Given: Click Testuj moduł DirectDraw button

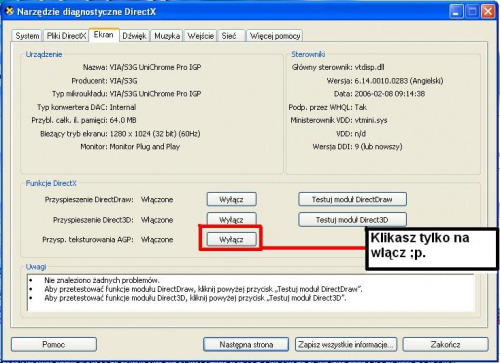Looking at the screenshot, I should (x=352, y=199).
